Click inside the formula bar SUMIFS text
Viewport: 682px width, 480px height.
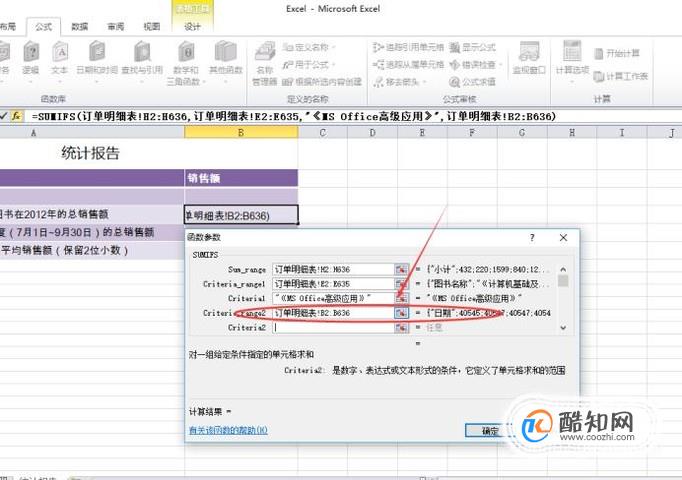294,117
